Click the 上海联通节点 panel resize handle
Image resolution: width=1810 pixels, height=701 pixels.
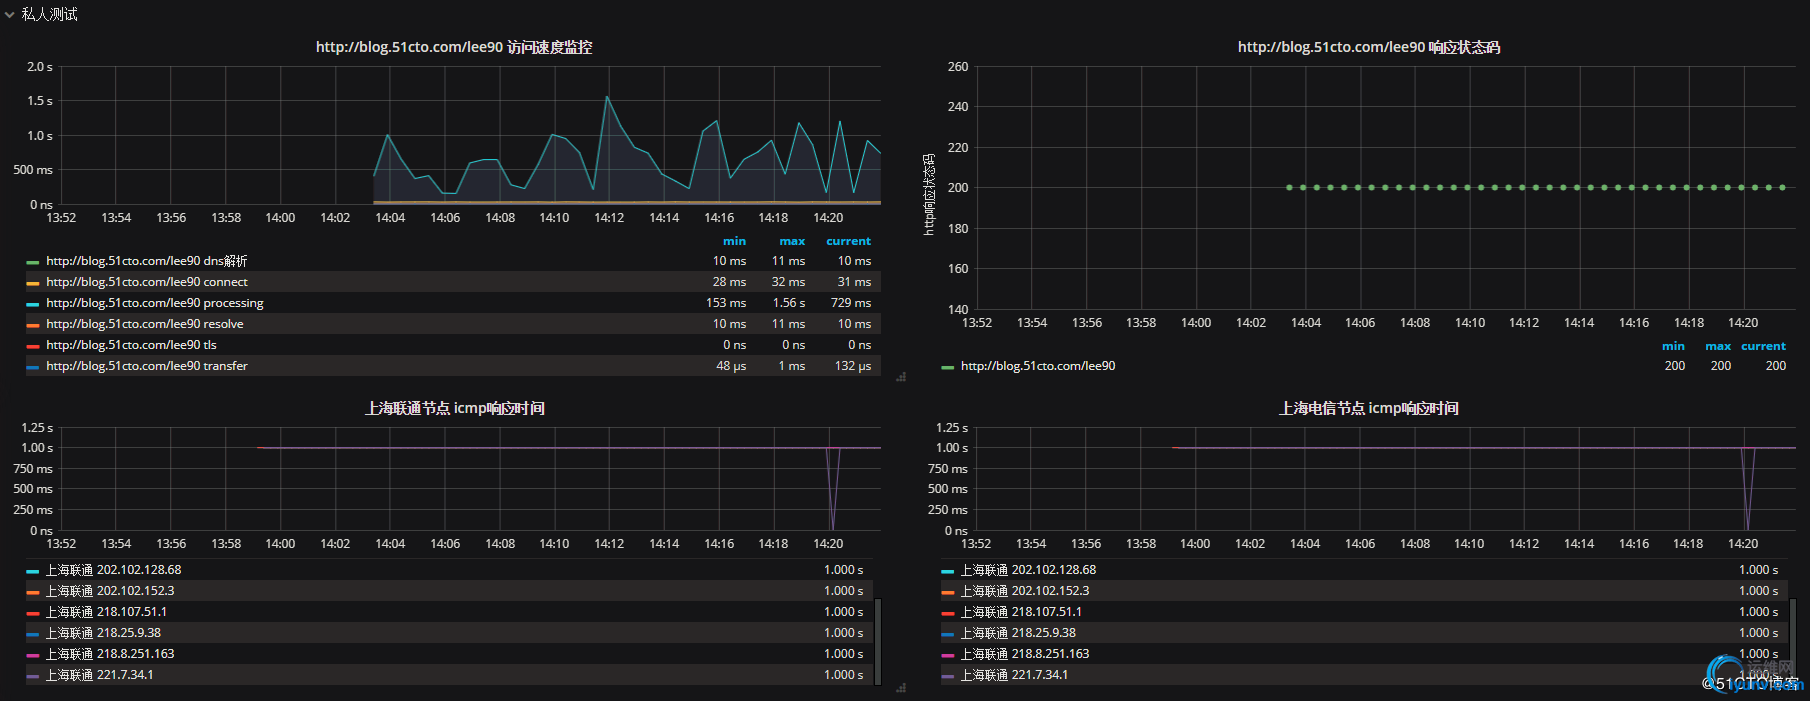(x=901, y=688)
